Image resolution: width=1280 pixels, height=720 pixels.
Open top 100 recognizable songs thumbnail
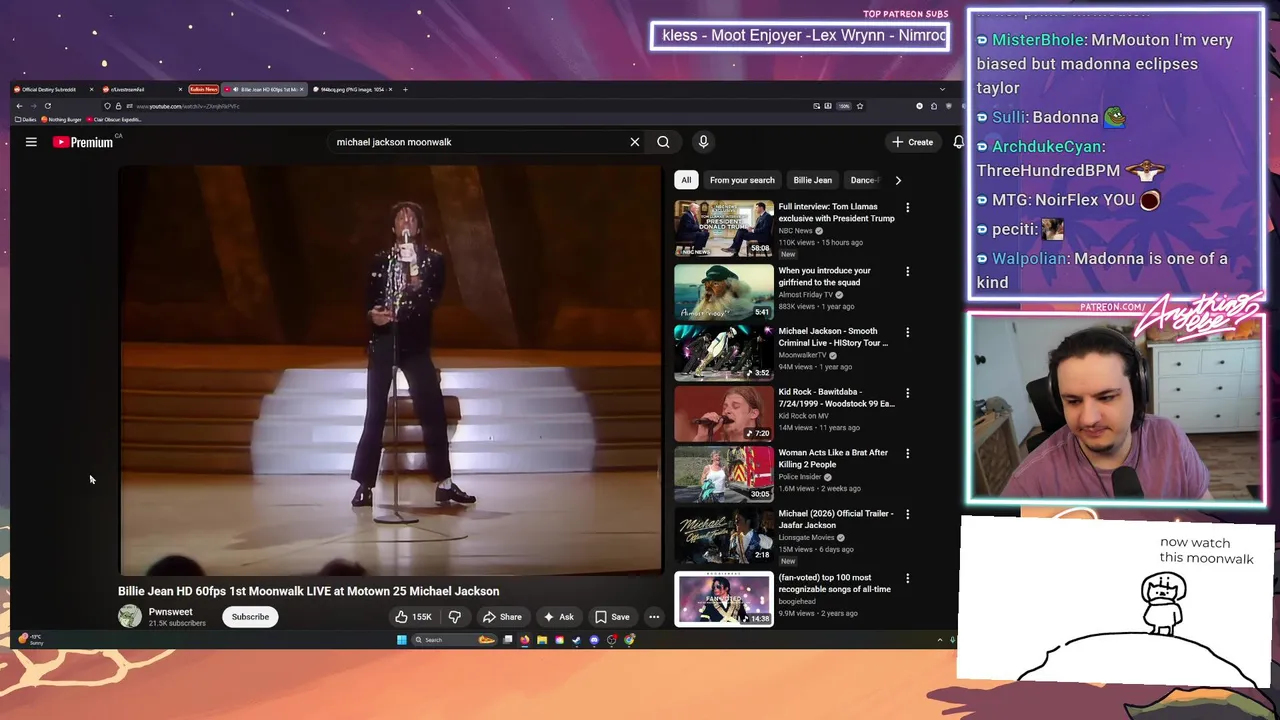[x=724, y=598]
